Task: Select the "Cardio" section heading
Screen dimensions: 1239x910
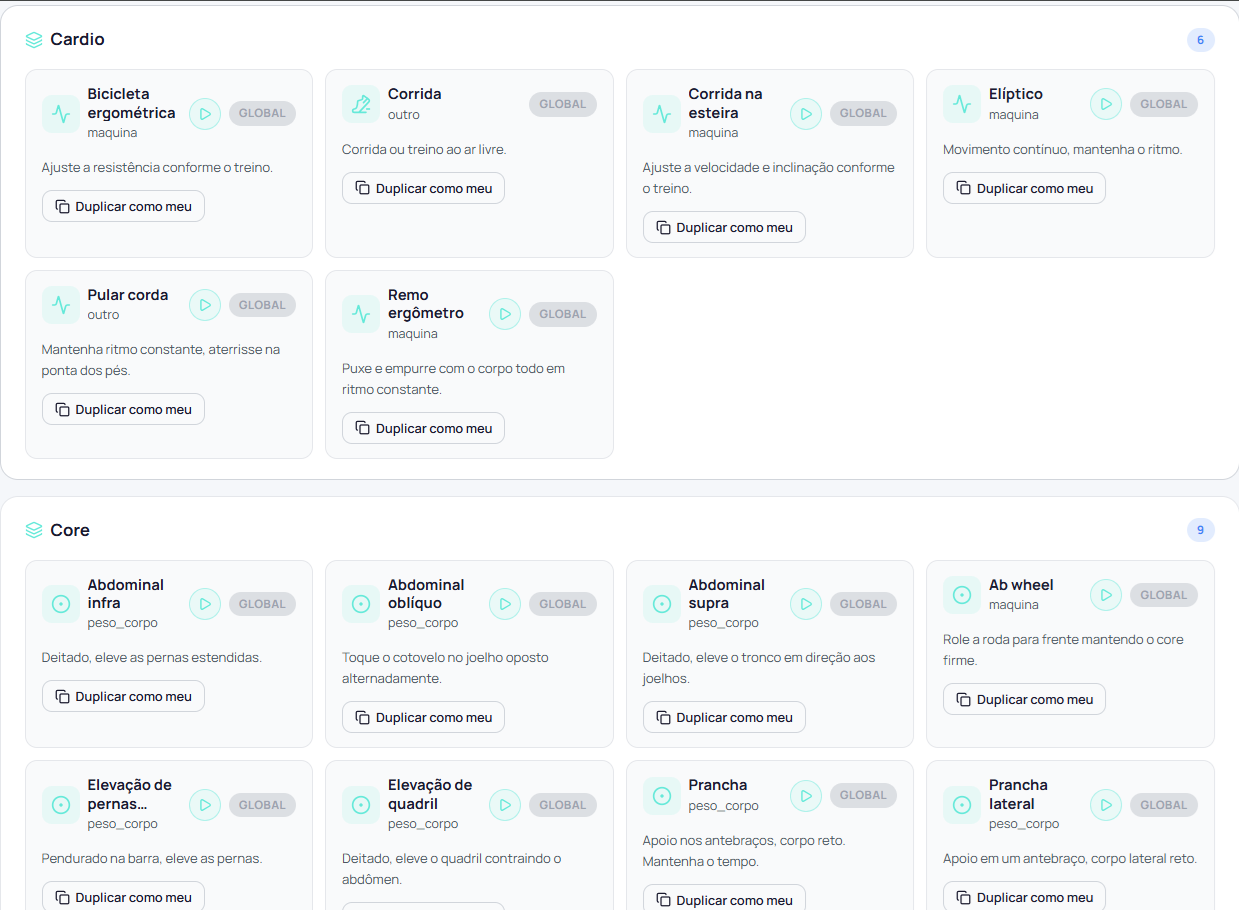Action: point(77,40)
